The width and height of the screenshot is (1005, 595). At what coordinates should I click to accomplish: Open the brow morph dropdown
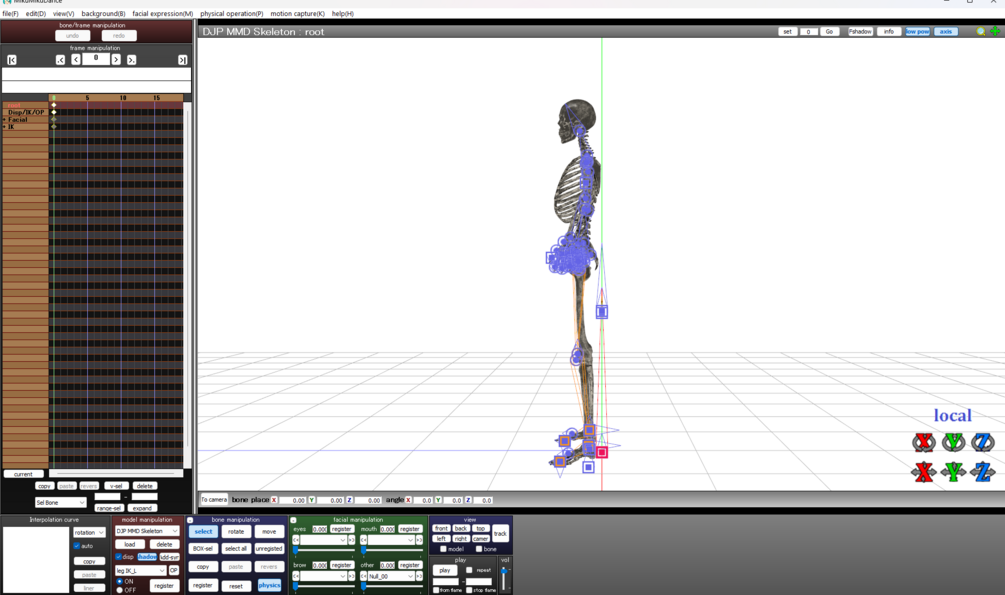tap(323, 576)
